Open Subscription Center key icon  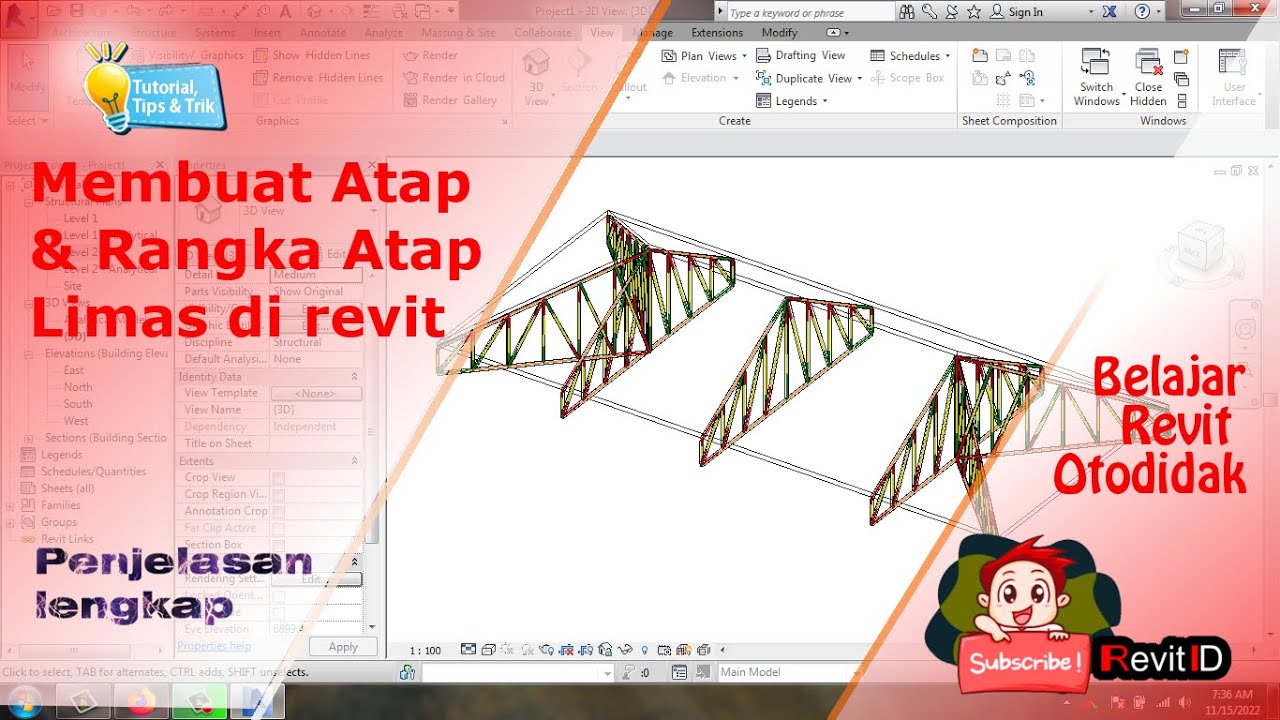tap(929, 12)
